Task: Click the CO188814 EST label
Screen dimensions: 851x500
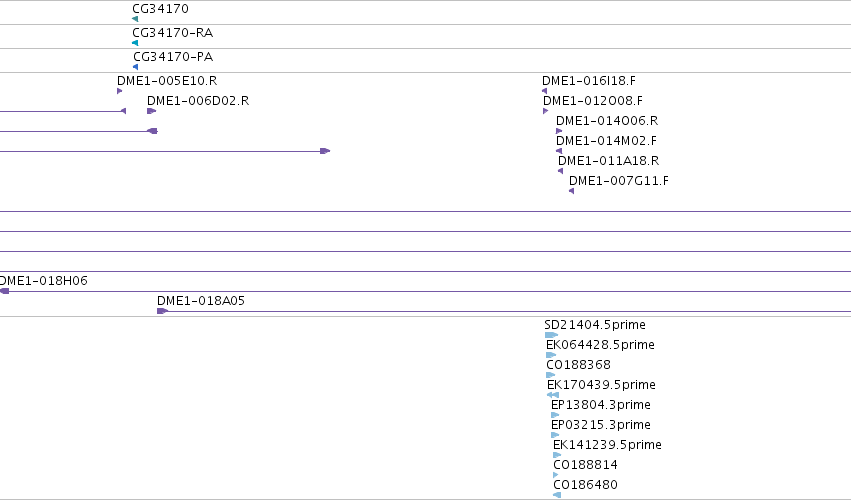Action: click(585, 465)
